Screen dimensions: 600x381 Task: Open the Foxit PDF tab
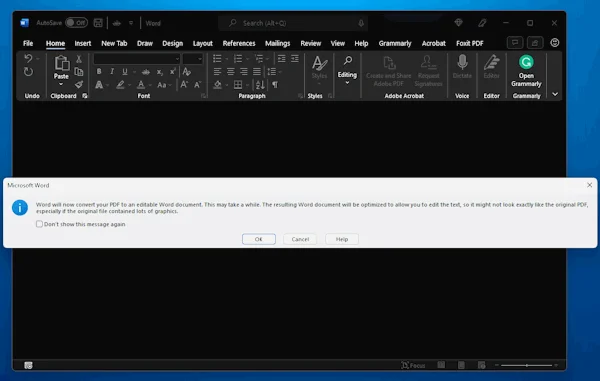(470, 43)
